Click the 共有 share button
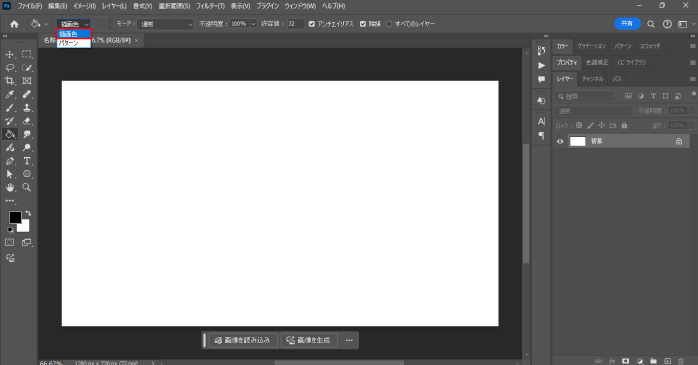Image resolution: width=698 pixels, height=365 pixels. coord(627,24)
